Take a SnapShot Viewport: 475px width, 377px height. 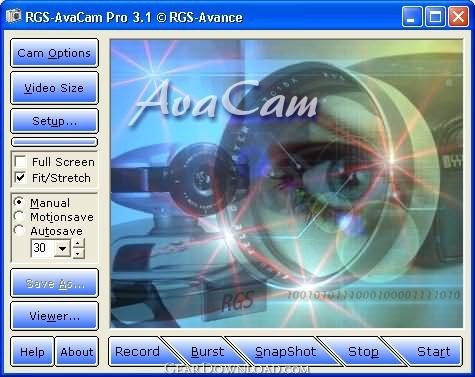coord(285,352)
